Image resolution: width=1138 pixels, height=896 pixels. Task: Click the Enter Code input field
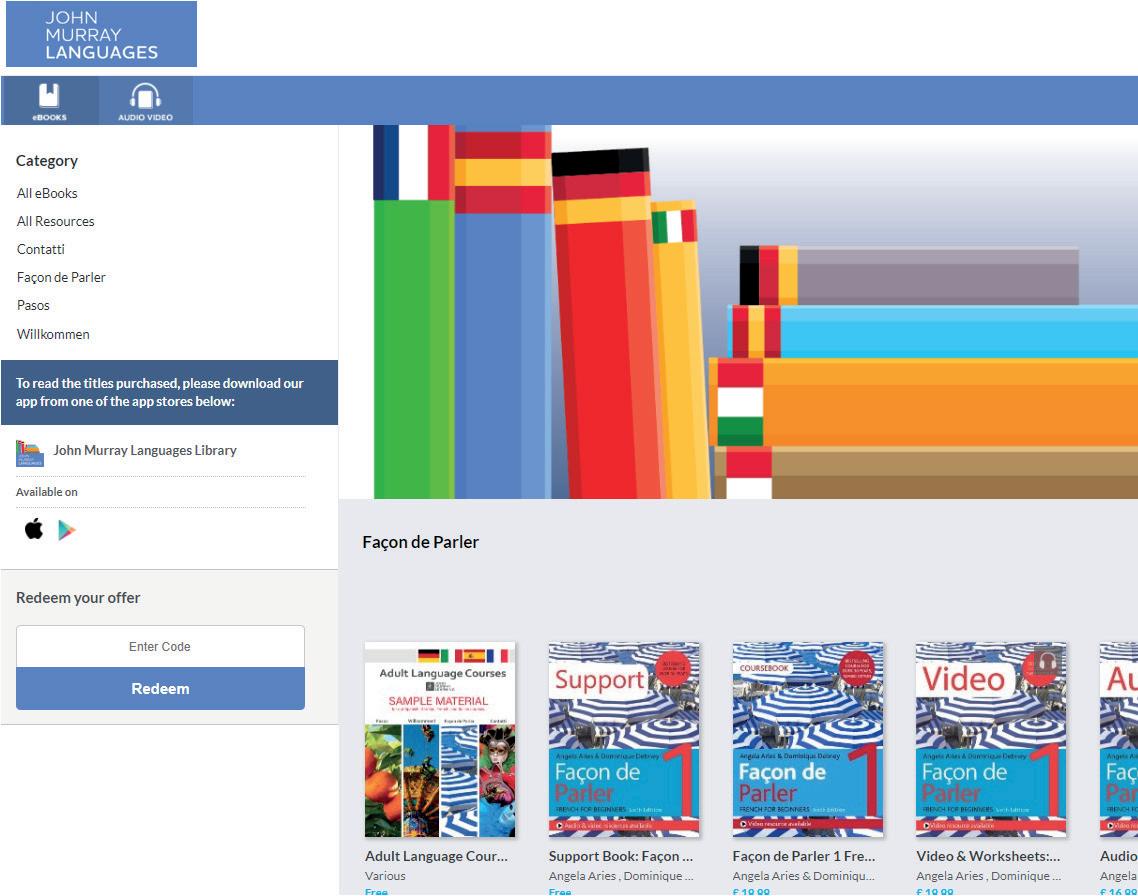click(160, 646)
